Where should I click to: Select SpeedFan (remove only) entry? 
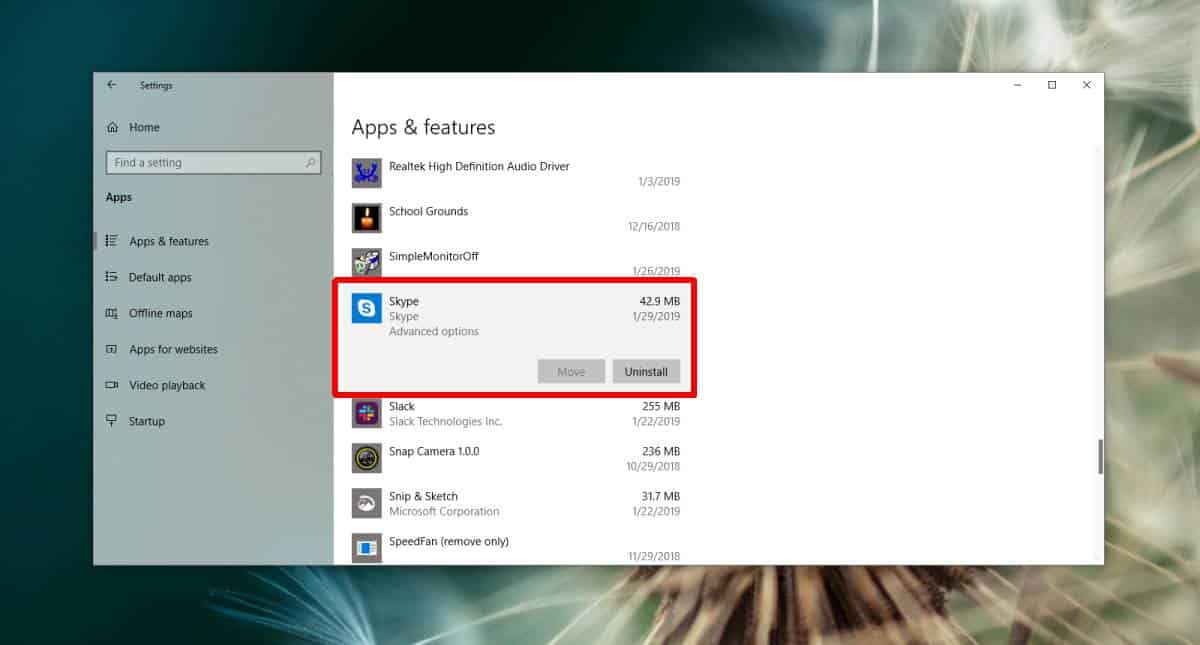(x=517, y=546)
